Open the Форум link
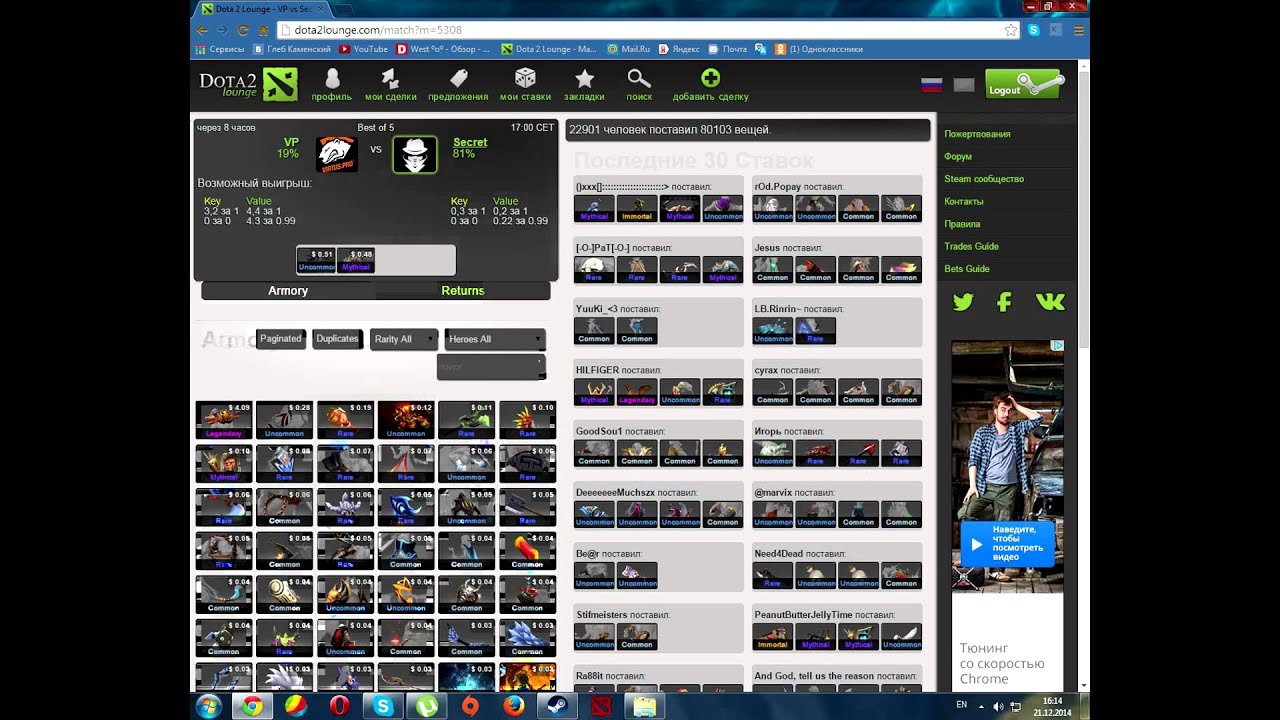 pos(958,157)
